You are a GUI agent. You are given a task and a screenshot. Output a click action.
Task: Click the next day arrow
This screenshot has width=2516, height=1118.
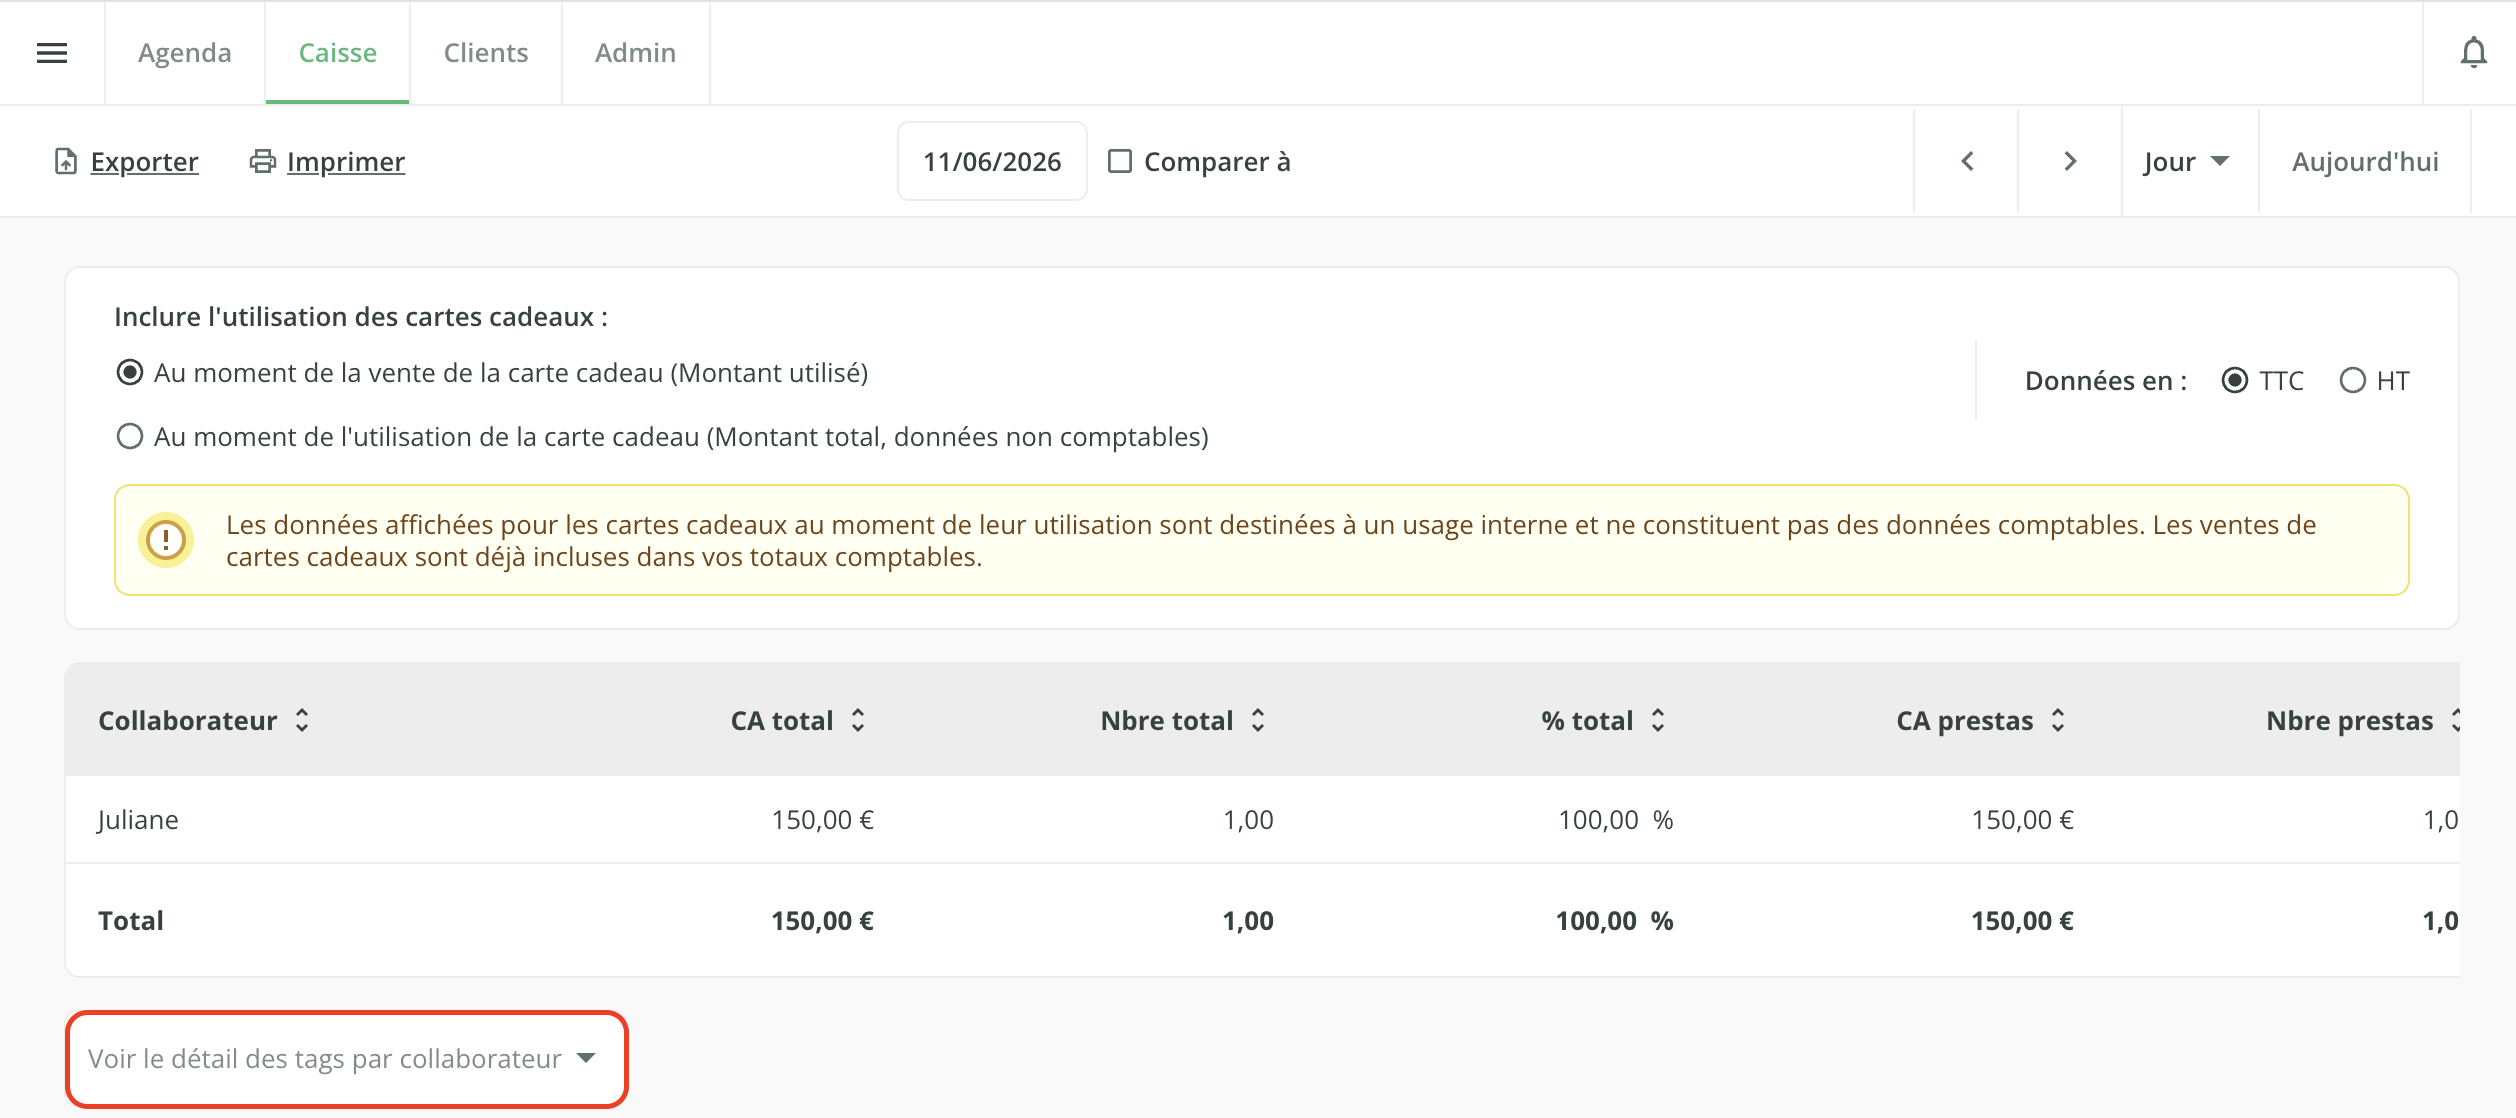[x=2070, y=161]
